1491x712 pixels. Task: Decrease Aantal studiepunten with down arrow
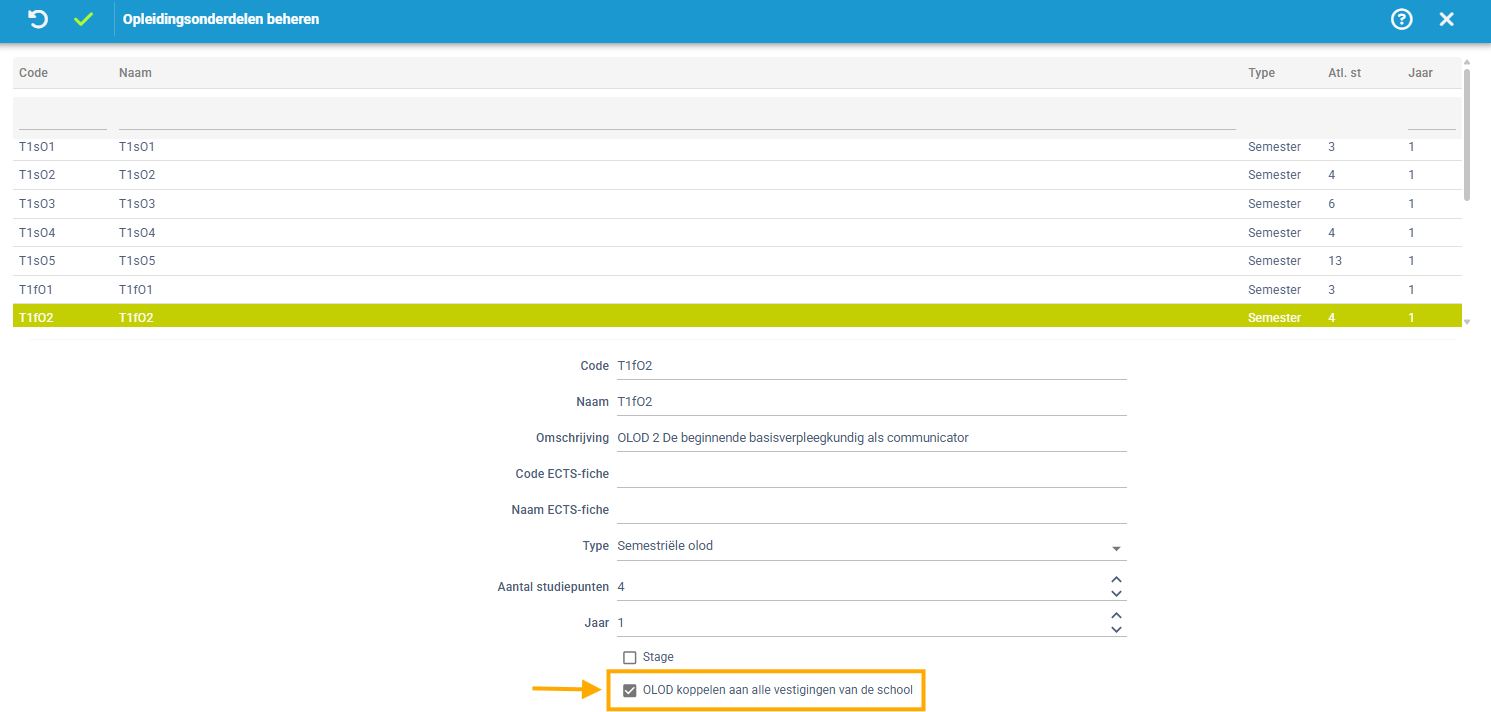[1117, 594]
